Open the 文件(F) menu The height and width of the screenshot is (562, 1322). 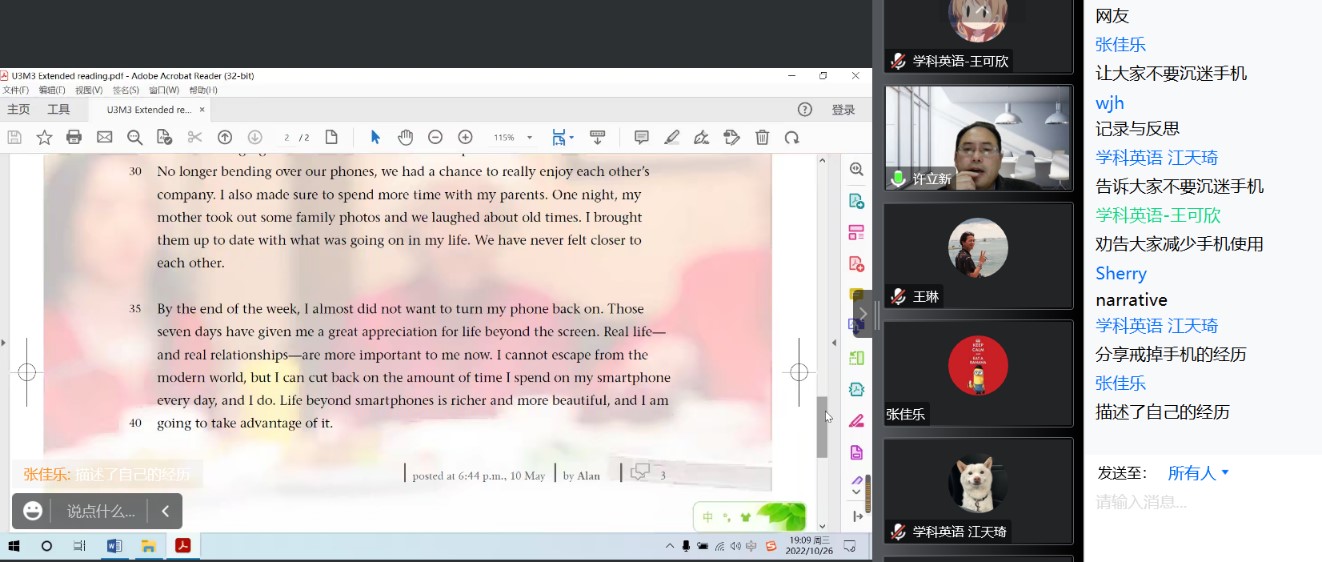coord(15,90)
